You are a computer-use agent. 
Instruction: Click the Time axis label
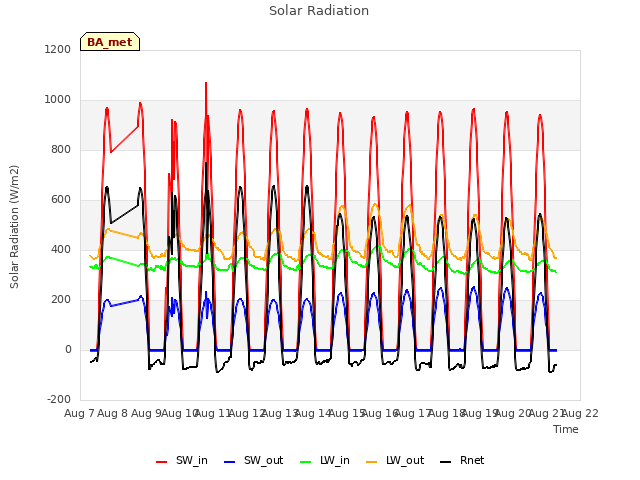pos(566,429)
